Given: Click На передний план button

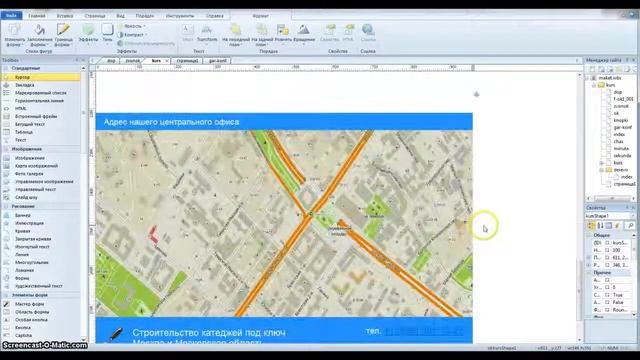Looking at the screenshot, I should coord(236,35).
